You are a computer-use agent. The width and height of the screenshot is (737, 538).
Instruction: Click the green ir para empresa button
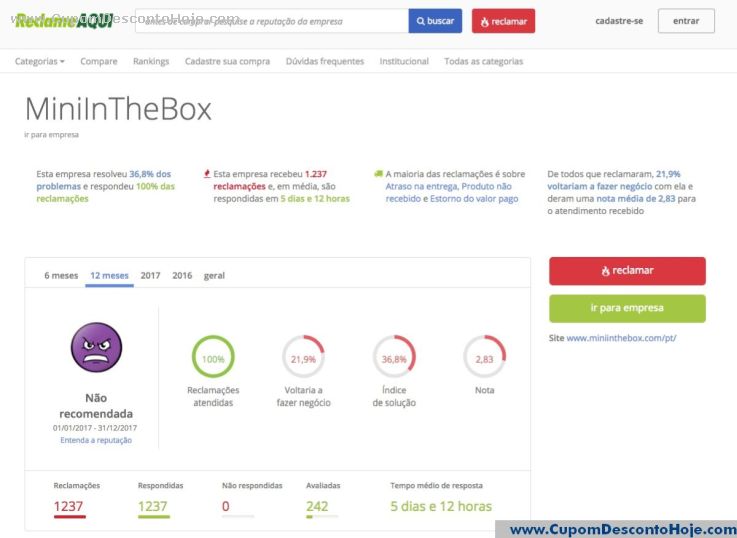[x=627, y=308]
